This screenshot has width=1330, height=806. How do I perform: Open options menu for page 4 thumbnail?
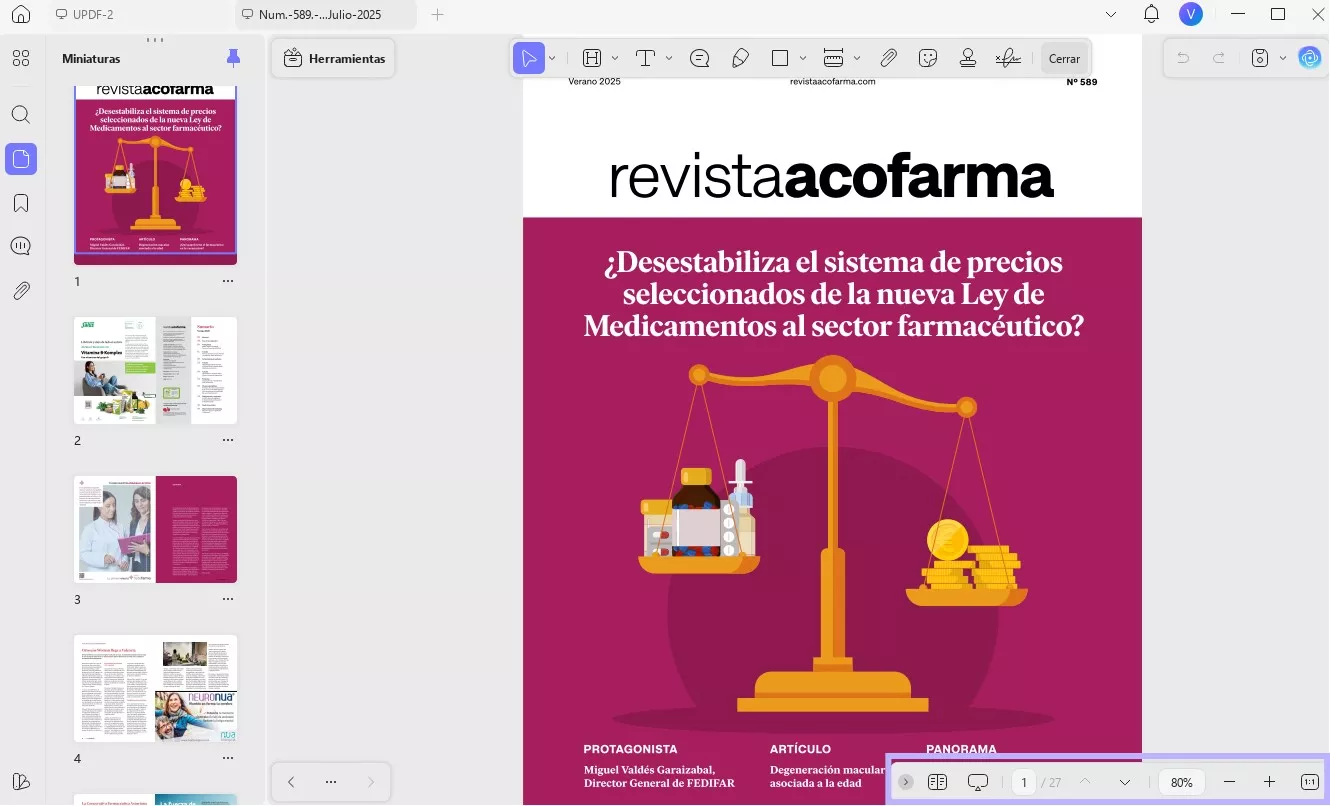(x=228, y=758)
